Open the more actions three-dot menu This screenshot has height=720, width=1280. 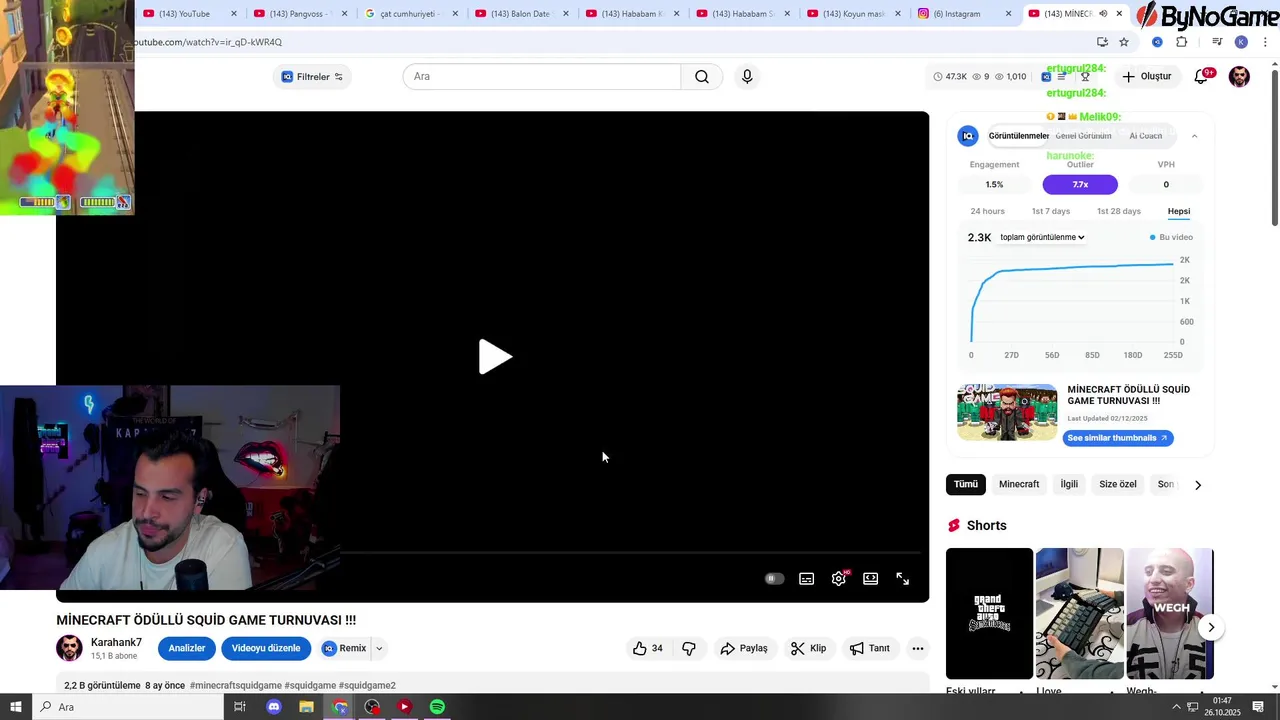(917, 648)
